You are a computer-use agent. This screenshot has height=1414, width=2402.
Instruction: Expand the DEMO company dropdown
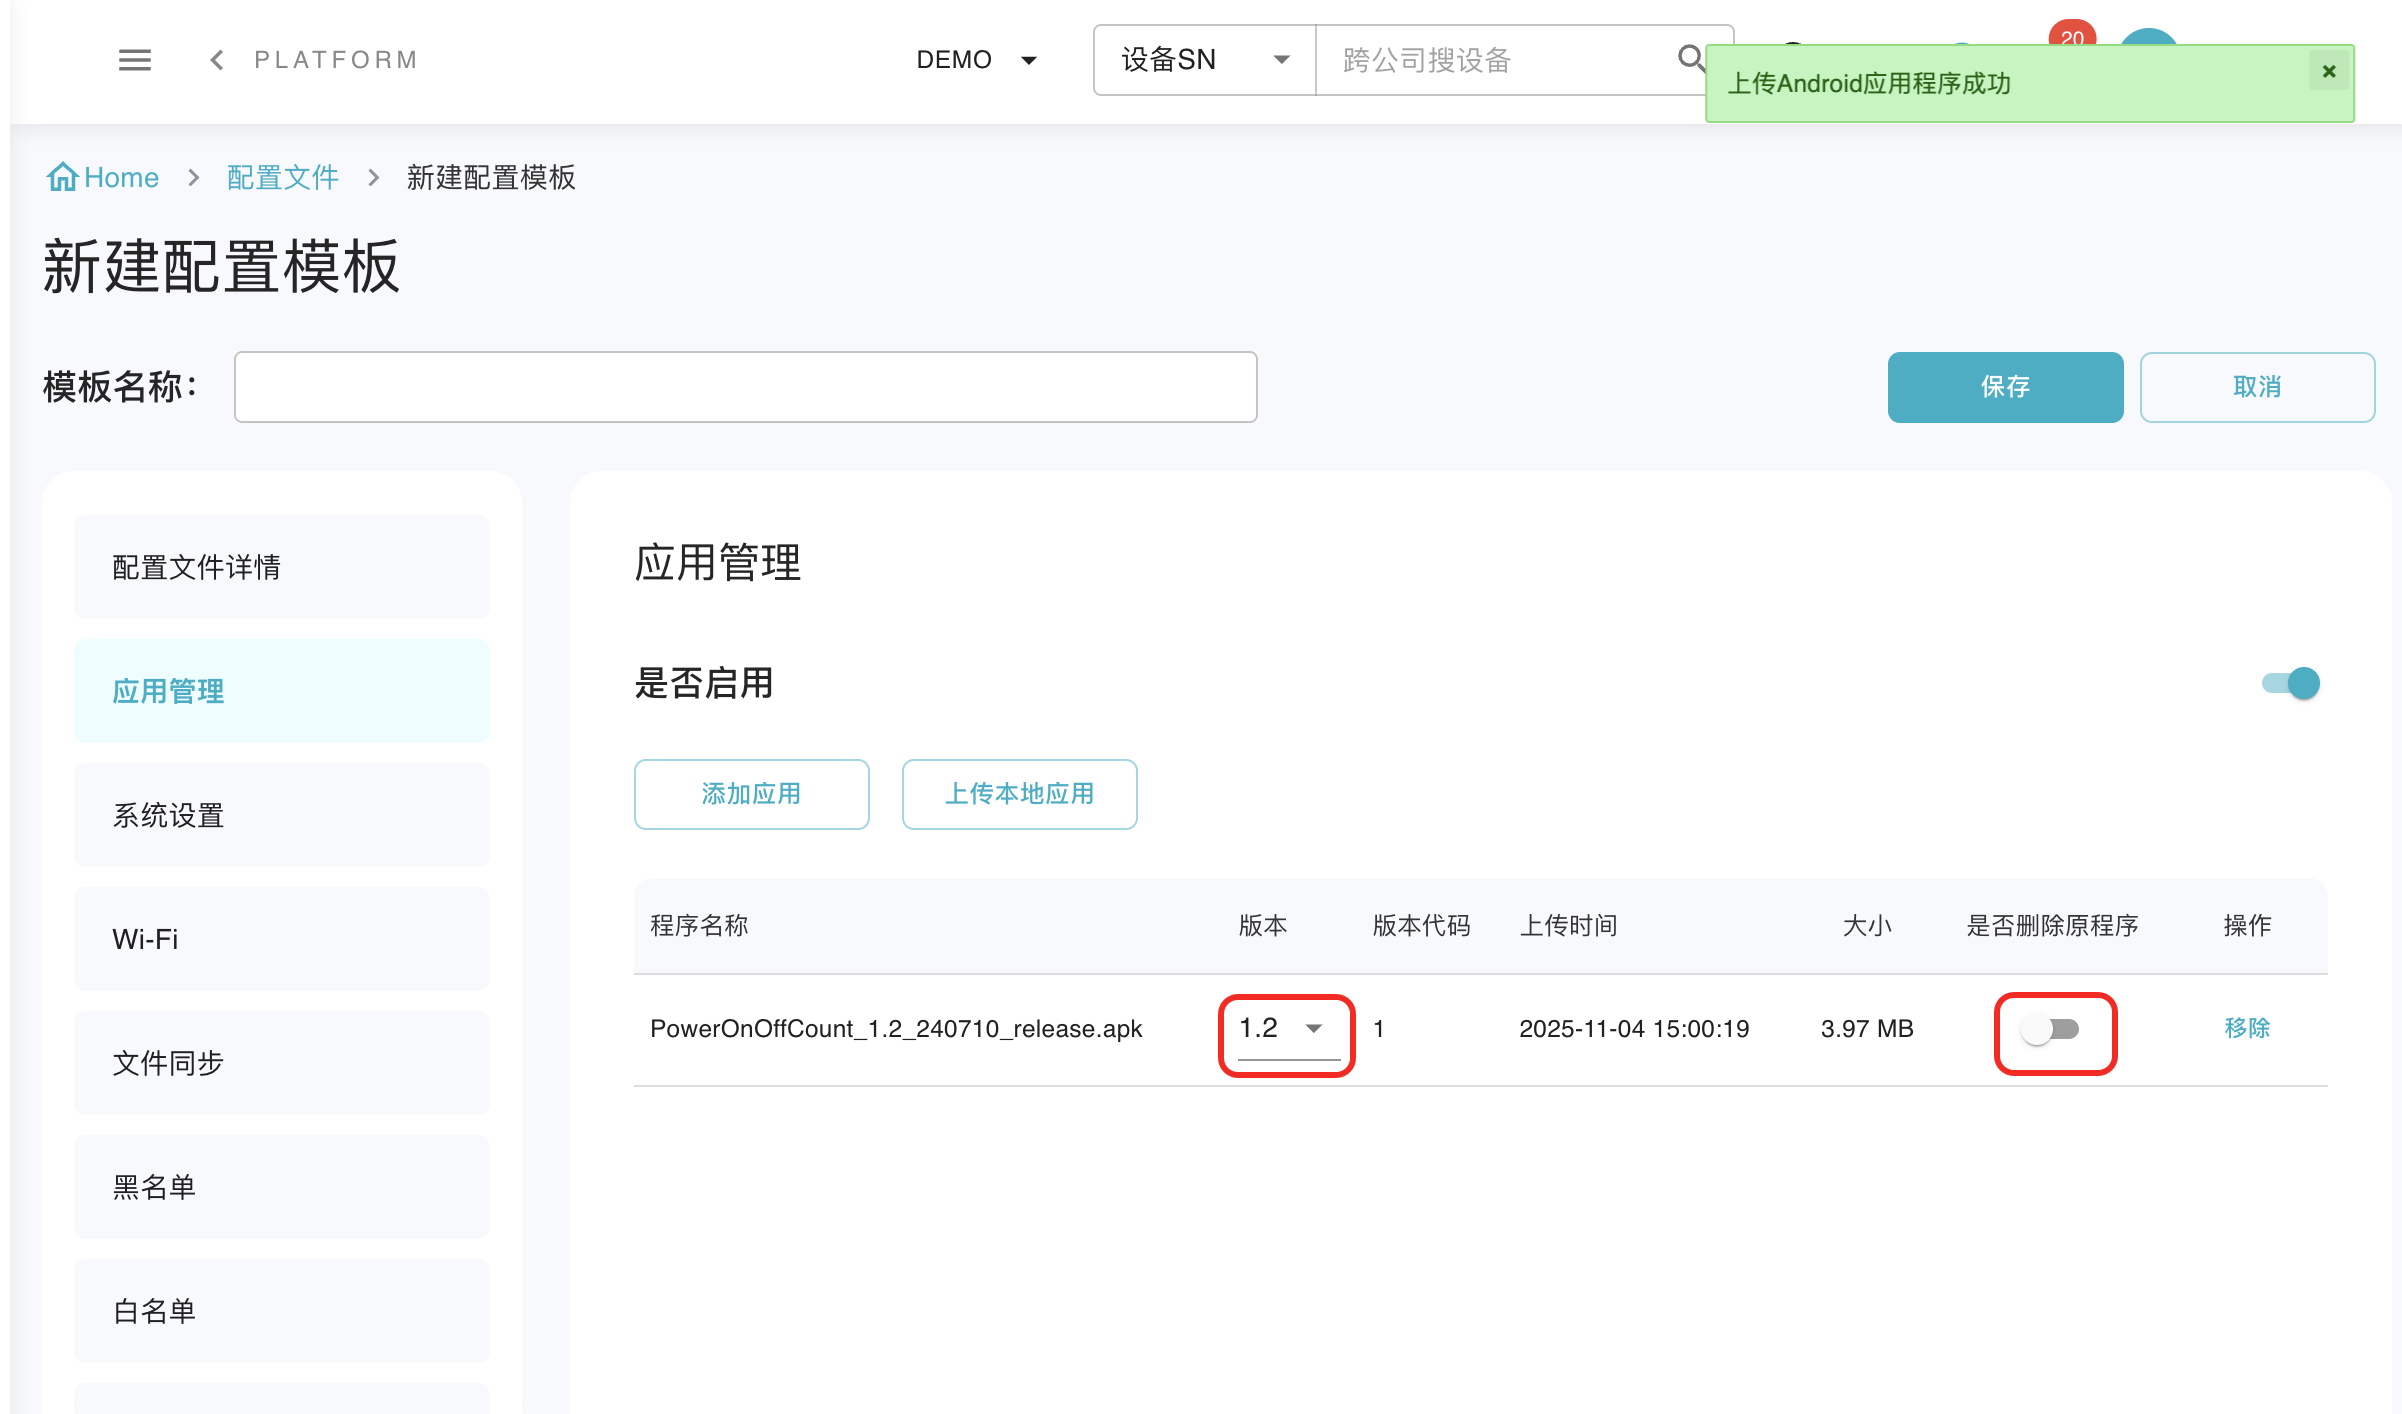976,60
